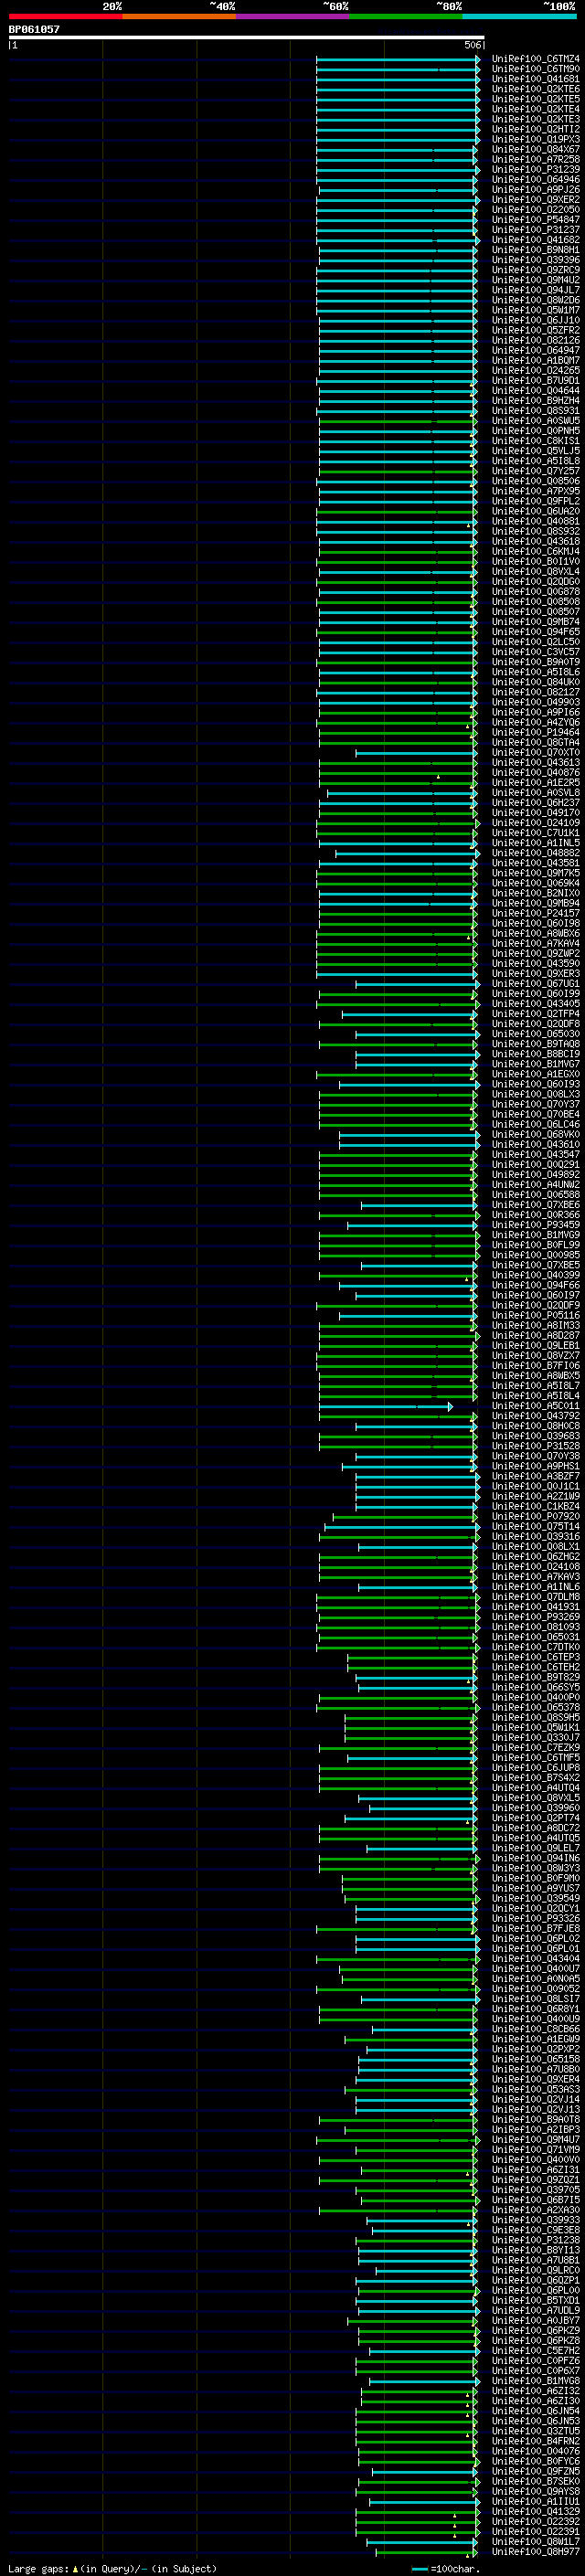
Task: Select the UniRef100_Q8H977 label
Action: click(x=535, y=2553)
